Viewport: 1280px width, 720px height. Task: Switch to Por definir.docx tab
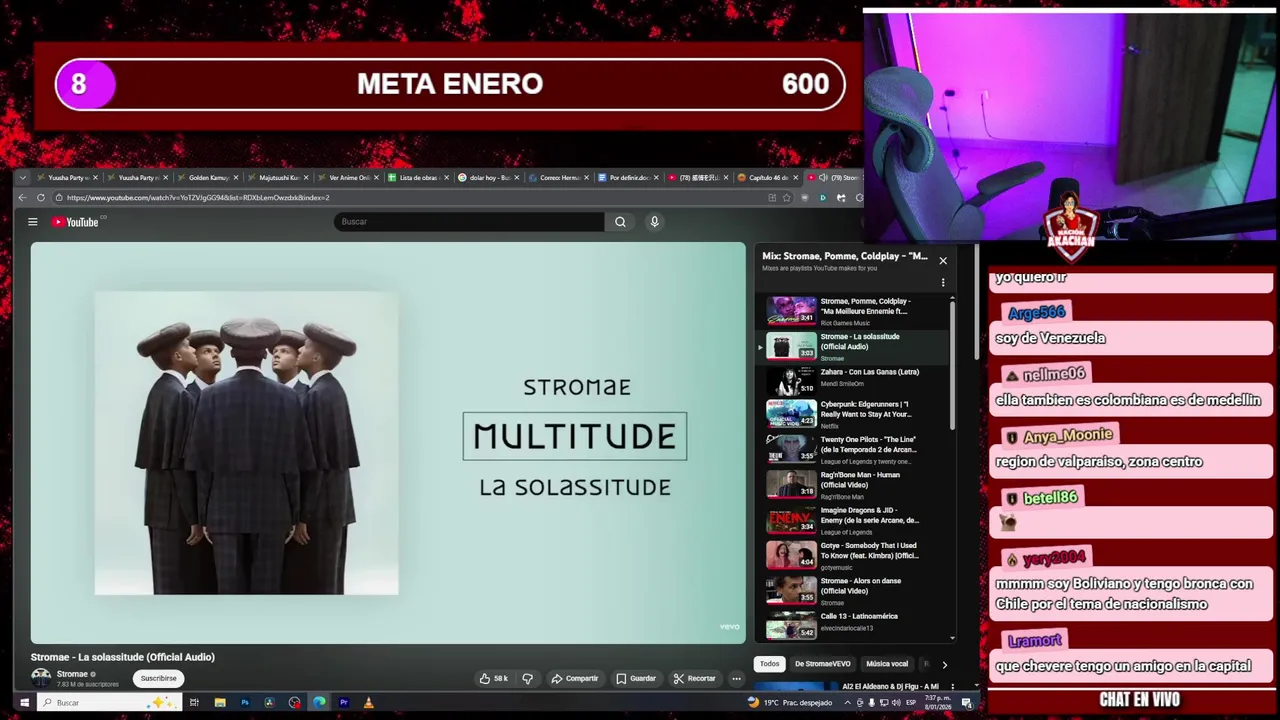pyautogui.click(x=629, y=178)
